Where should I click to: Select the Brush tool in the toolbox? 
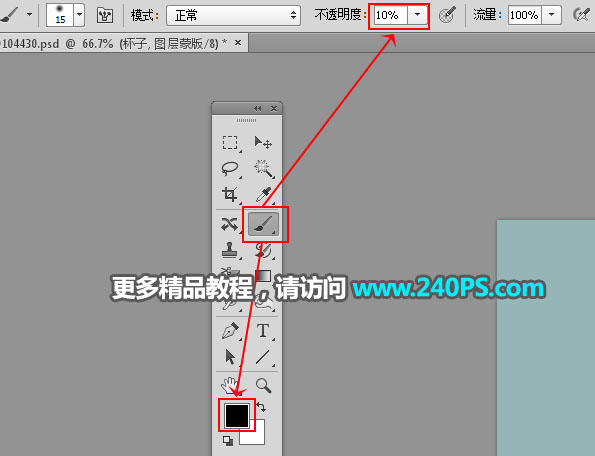(x=263, y=224)
